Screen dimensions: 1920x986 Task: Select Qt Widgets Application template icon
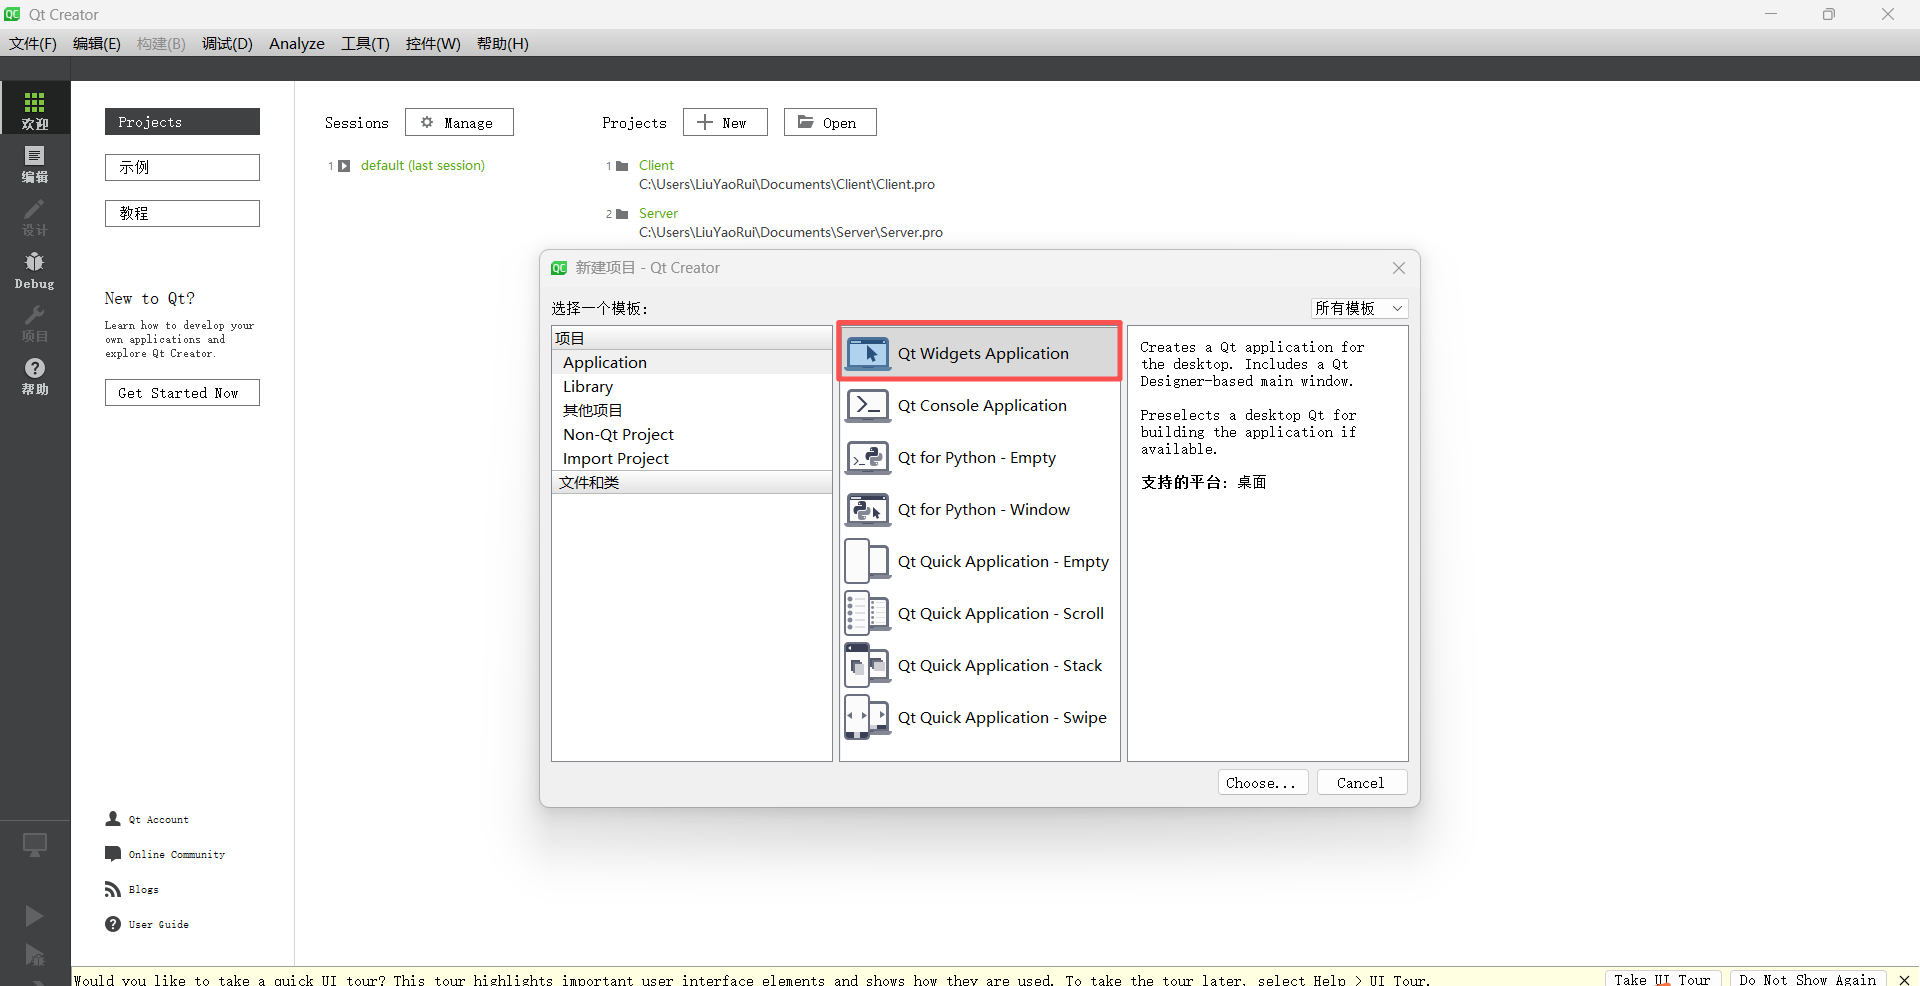point(867,353)
